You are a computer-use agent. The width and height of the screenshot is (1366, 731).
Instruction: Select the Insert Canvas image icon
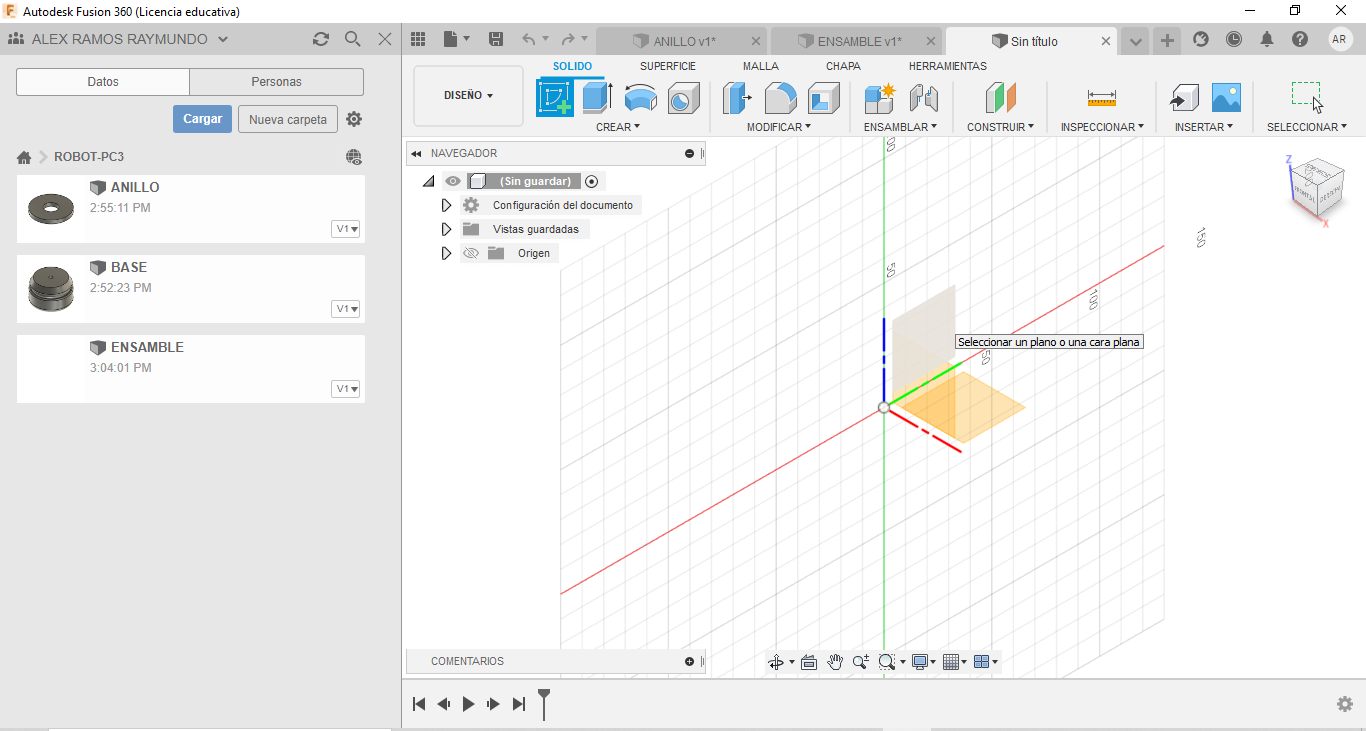(1226, 98)
